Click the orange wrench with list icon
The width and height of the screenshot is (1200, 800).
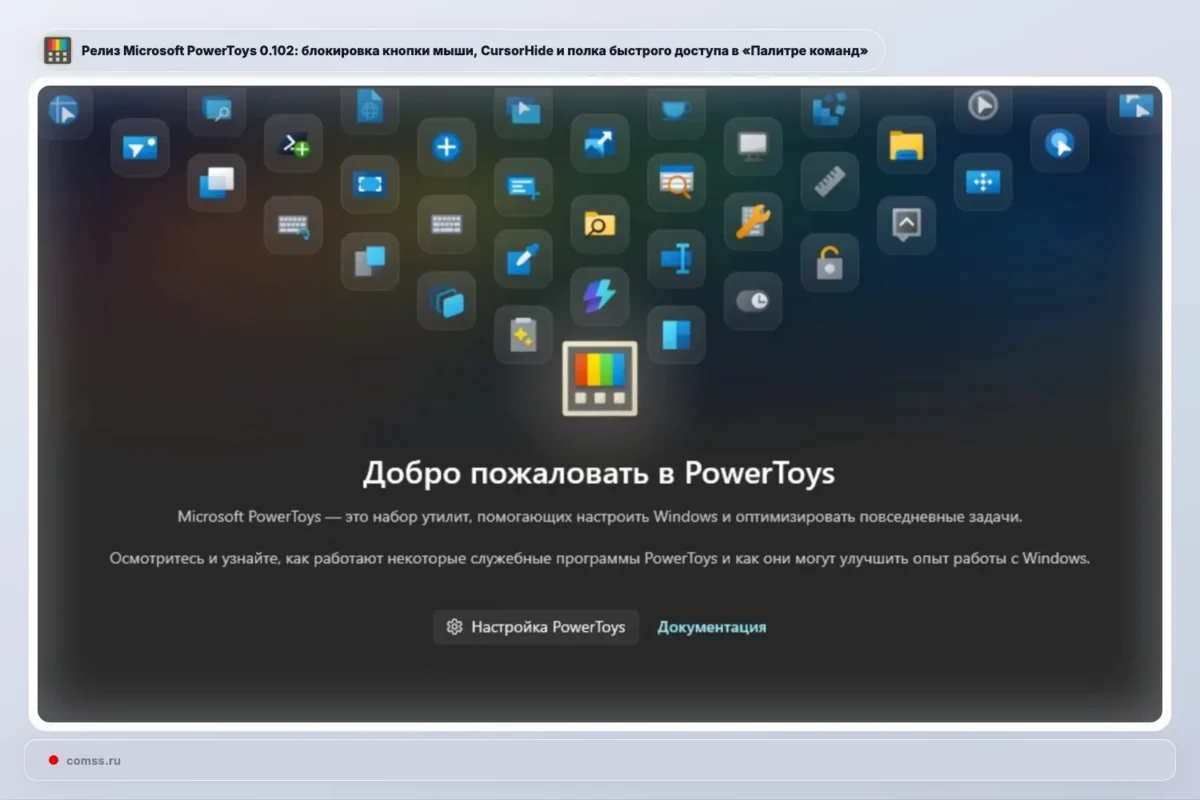[753, 222]
